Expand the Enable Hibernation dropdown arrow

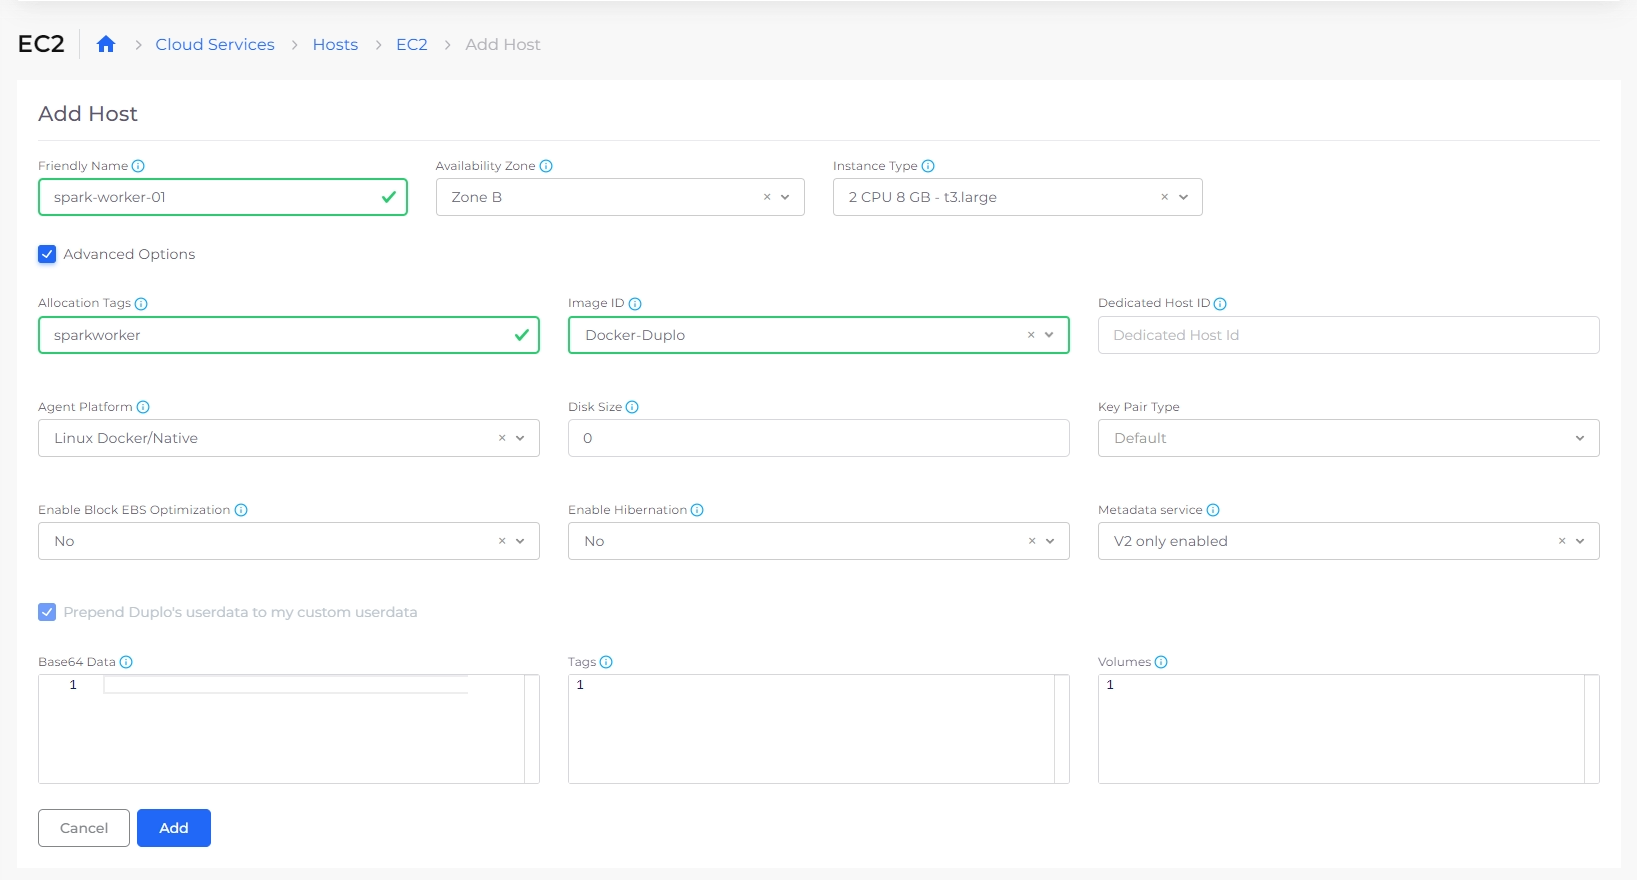tap(1050, 541)
